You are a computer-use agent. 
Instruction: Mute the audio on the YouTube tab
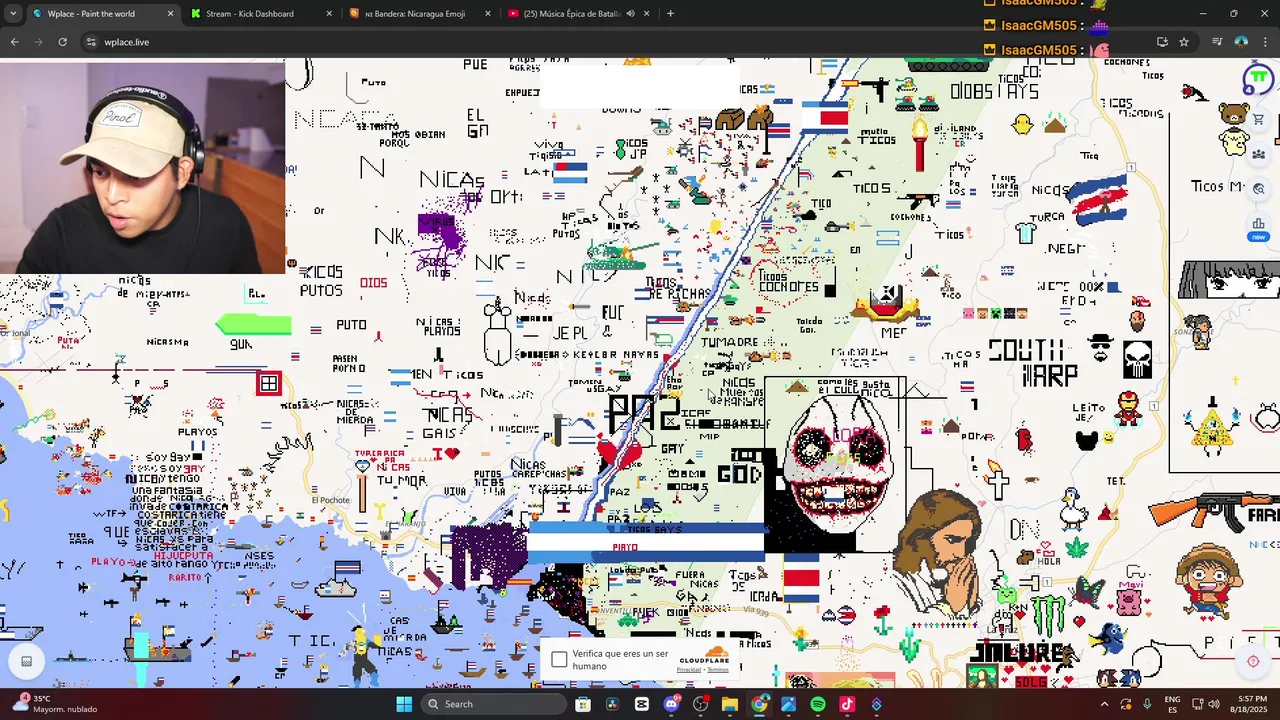pos(630,13)
